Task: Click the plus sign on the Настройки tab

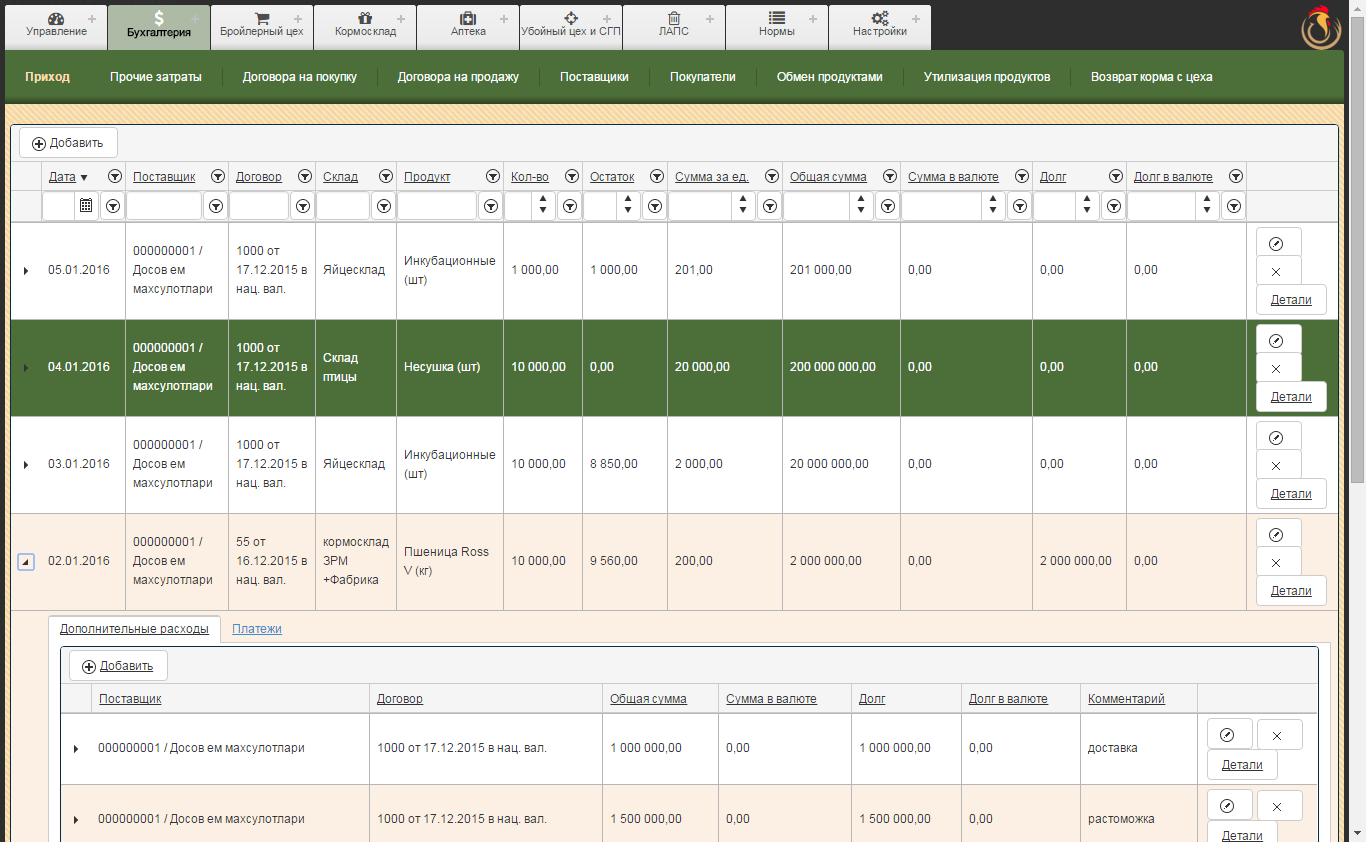Action: tap(915, 19)
